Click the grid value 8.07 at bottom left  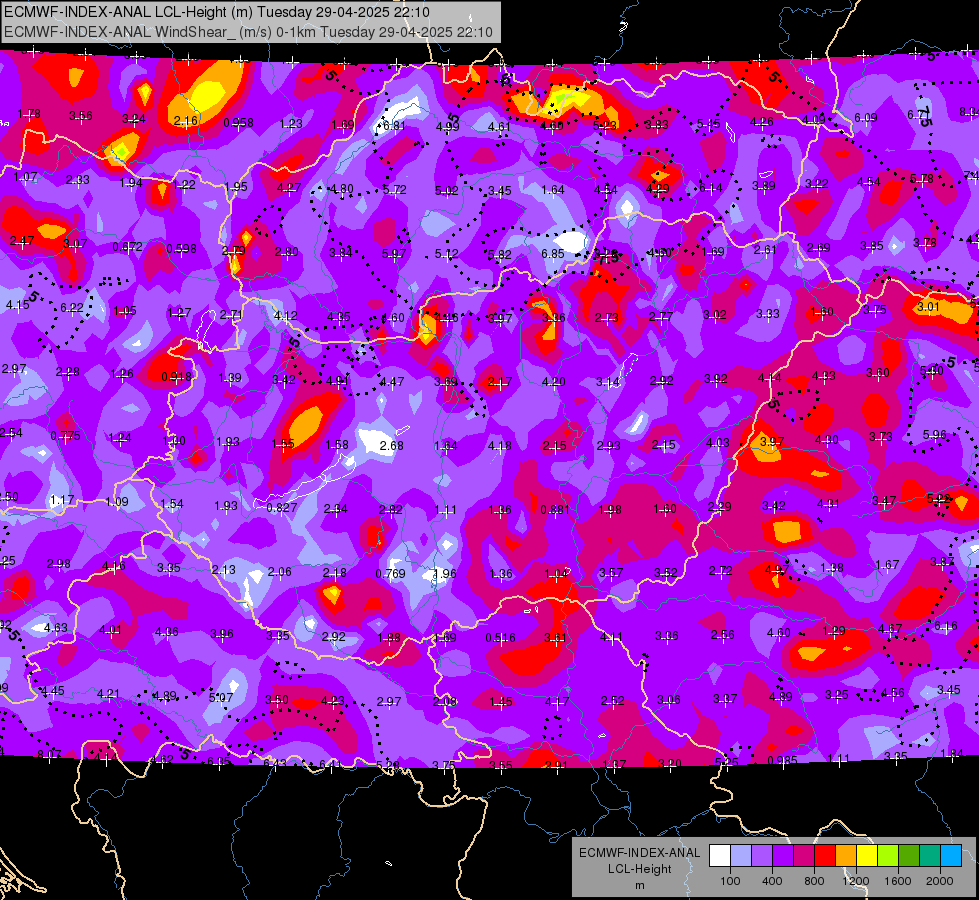[x=49, y=754]
